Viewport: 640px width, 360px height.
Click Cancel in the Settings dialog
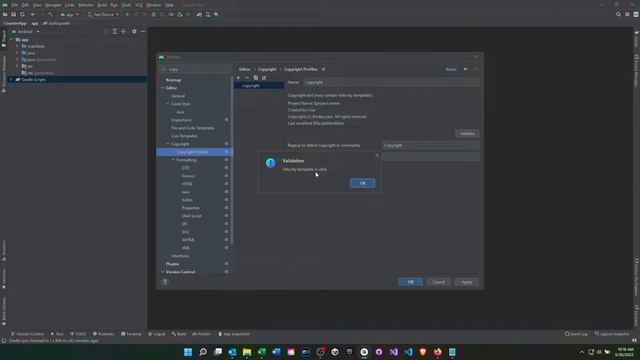pos(439,282)
